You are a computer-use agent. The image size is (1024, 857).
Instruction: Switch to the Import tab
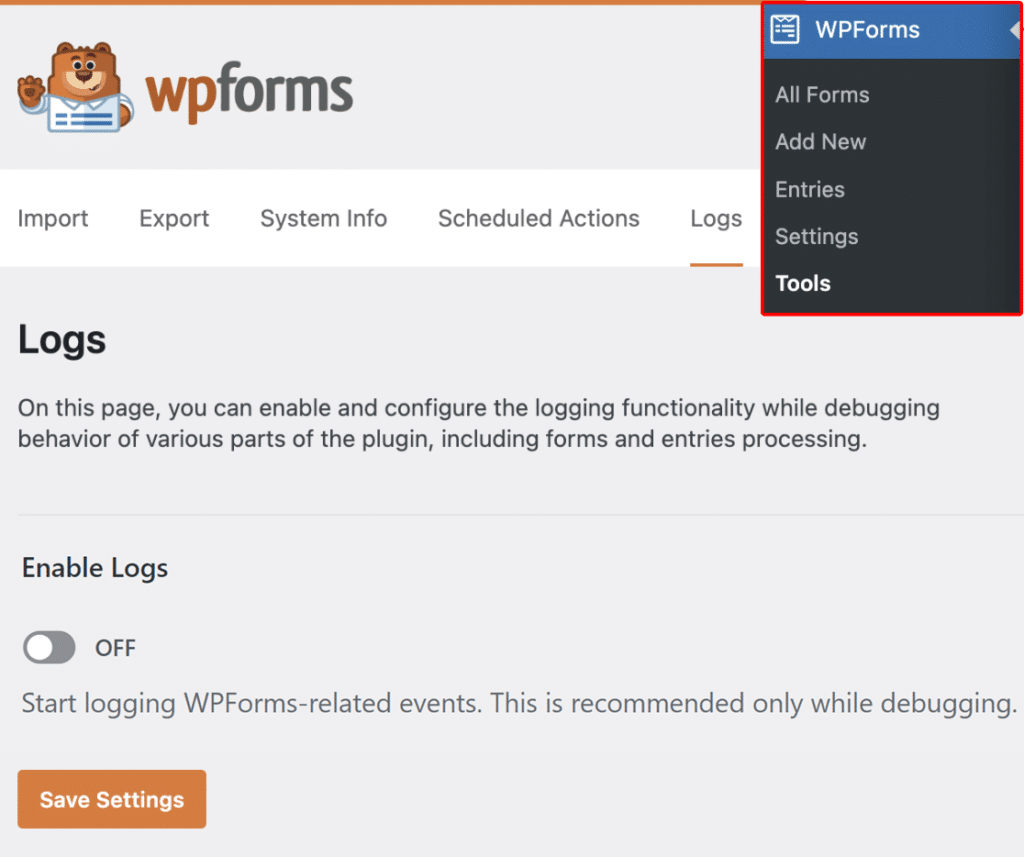pos(52,218)
